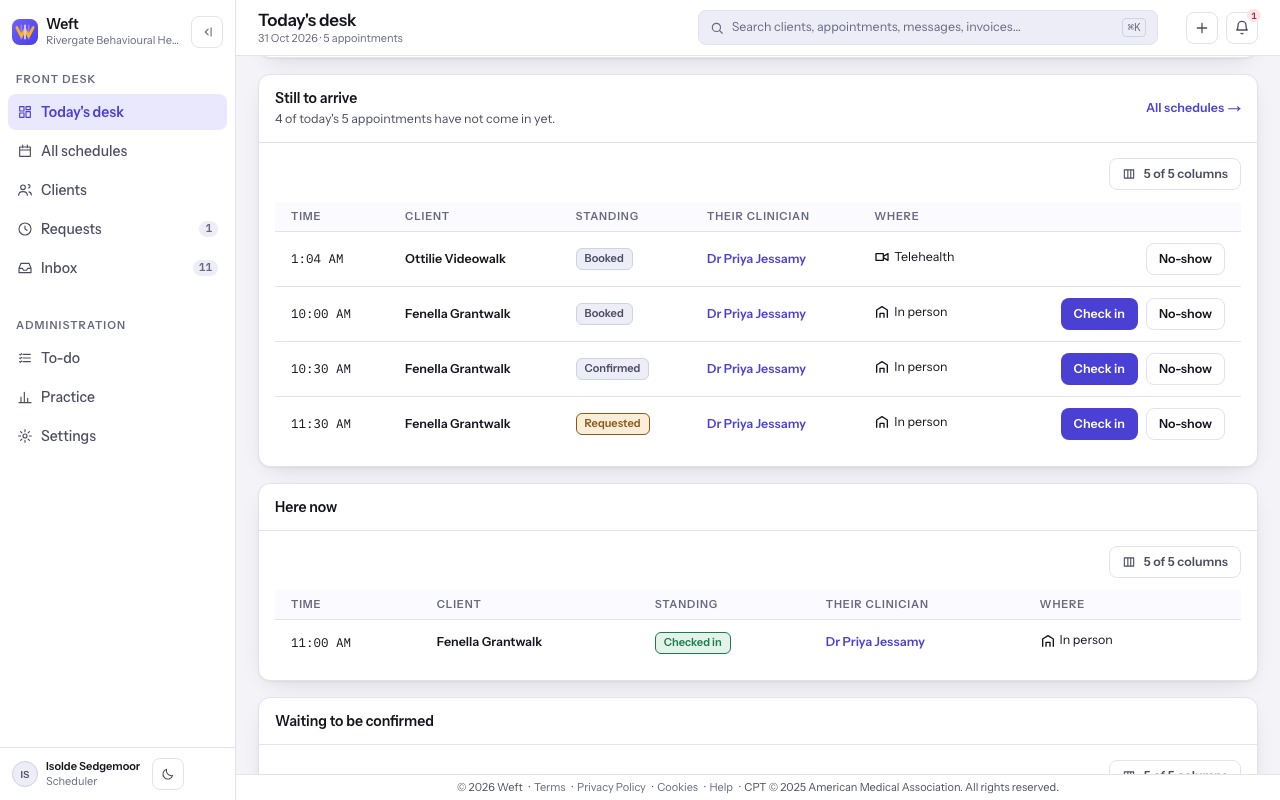Mark the 10:30 AM appointment No-show
Screen dimensions: 1280x800
click(x=1185, y=369)
